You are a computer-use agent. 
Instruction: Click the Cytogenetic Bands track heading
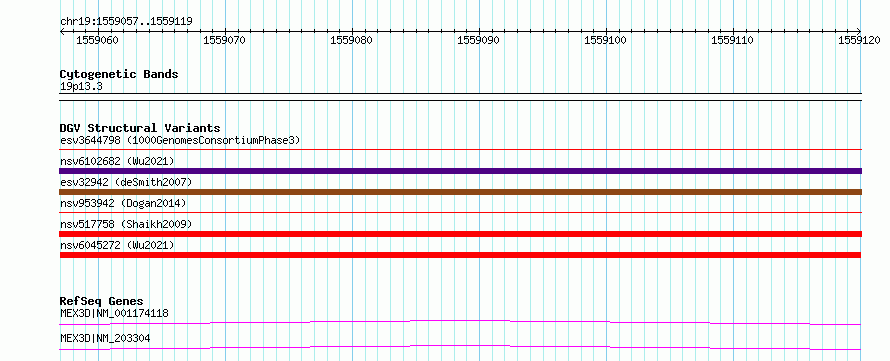(x=119, y=74)
